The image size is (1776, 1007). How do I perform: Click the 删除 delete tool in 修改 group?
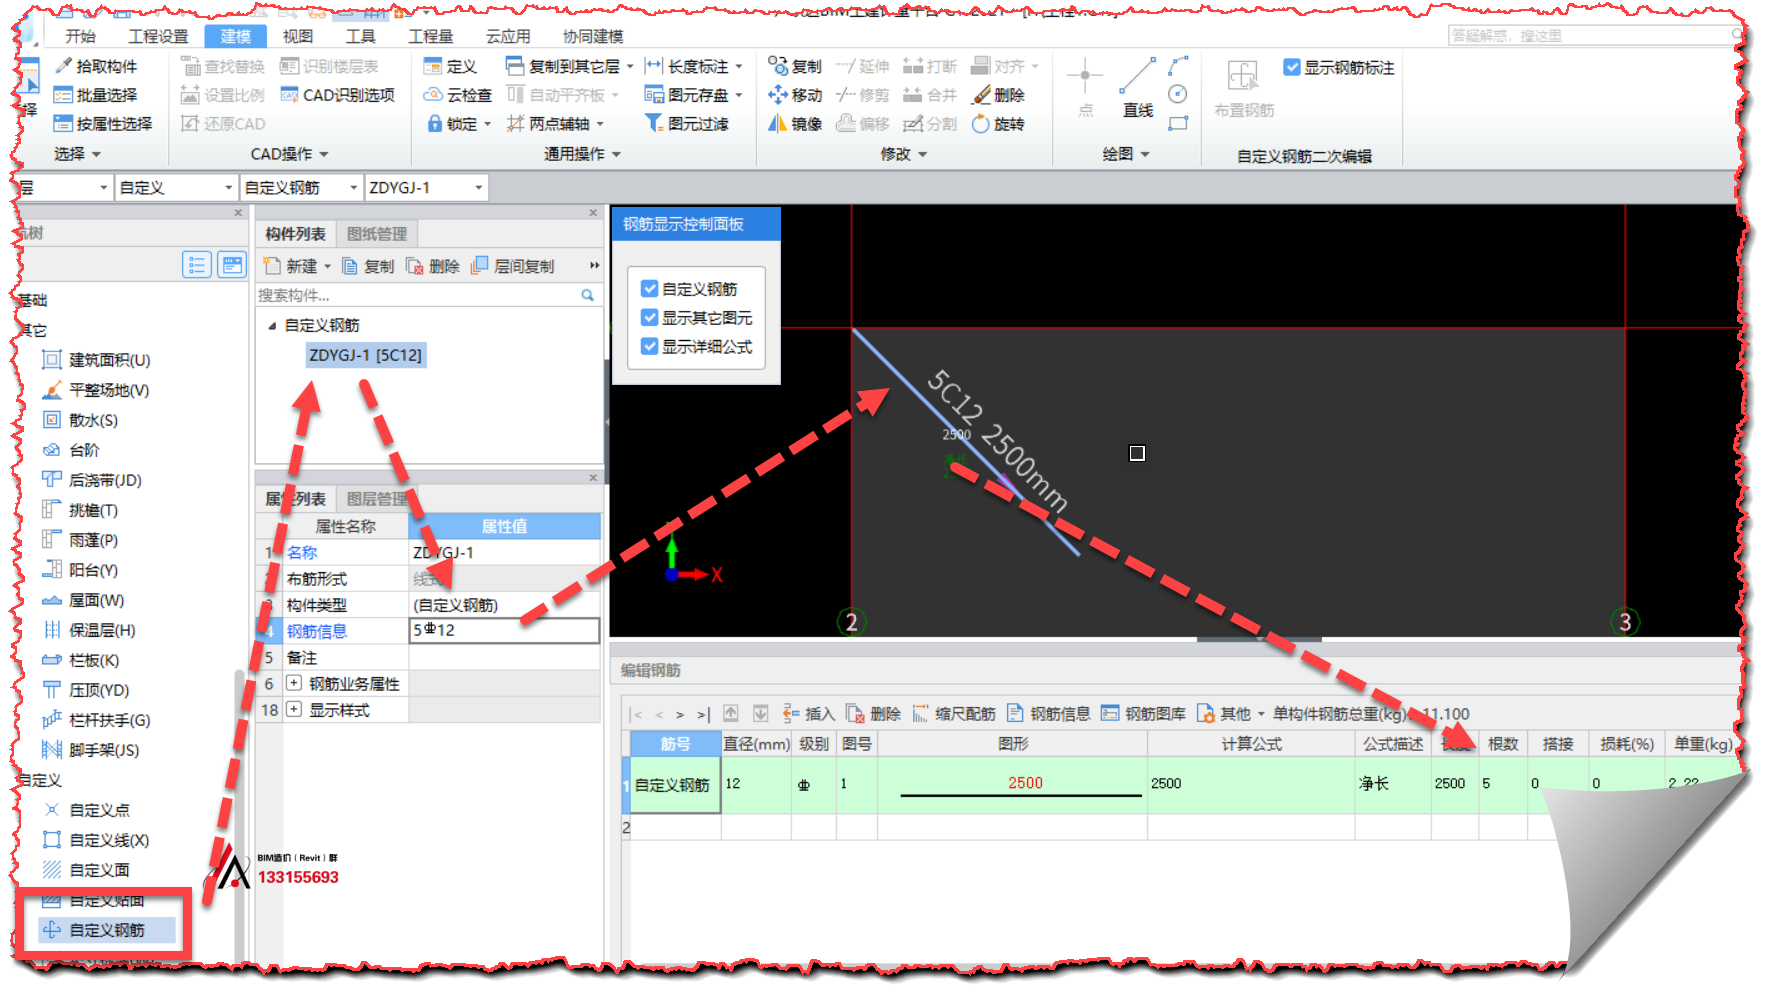tap(999, 95)
